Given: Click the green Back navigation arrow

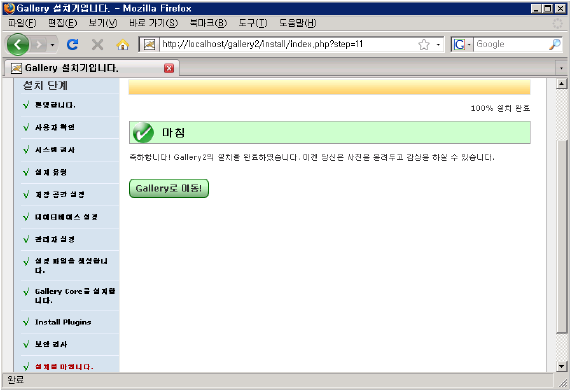Looking at the screenshot, I should [x=17, y=44].
